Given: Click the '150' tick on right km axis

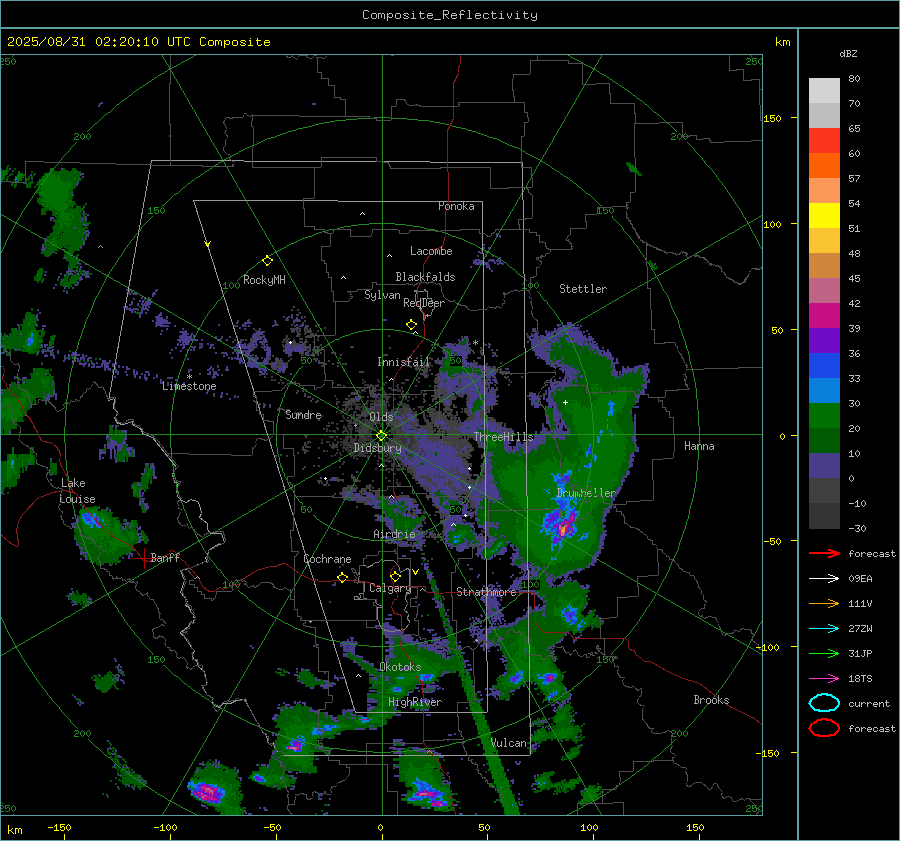Looking at the screenshot, I should point(773,118).
